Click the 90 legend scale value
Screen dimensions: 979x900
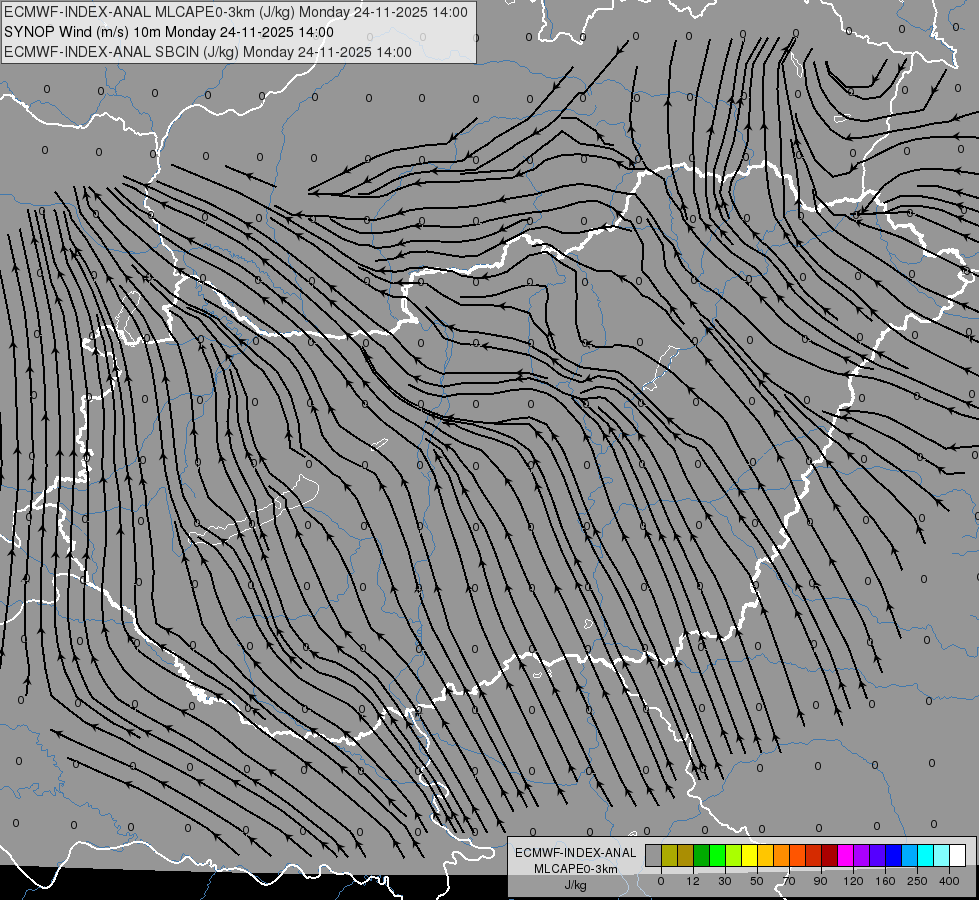tap(820, 881)
